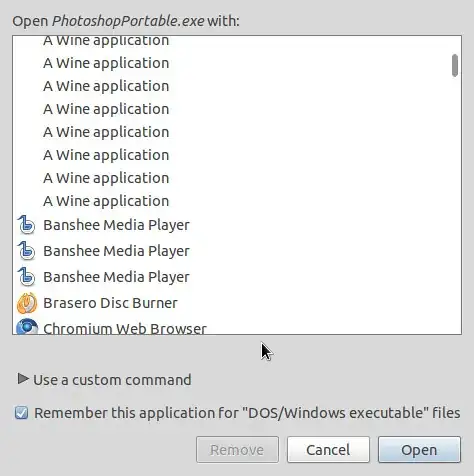474x476 pixels.
Task: Click the application list scrollbar handle
Action: (x=455, y=65)
